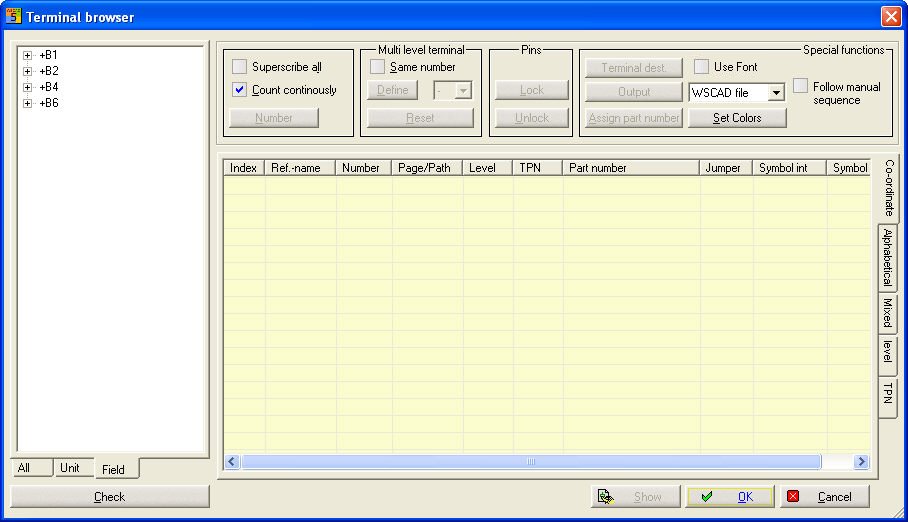
Task: Select the +B2 tree item label
Action: [x=49, y=71]
